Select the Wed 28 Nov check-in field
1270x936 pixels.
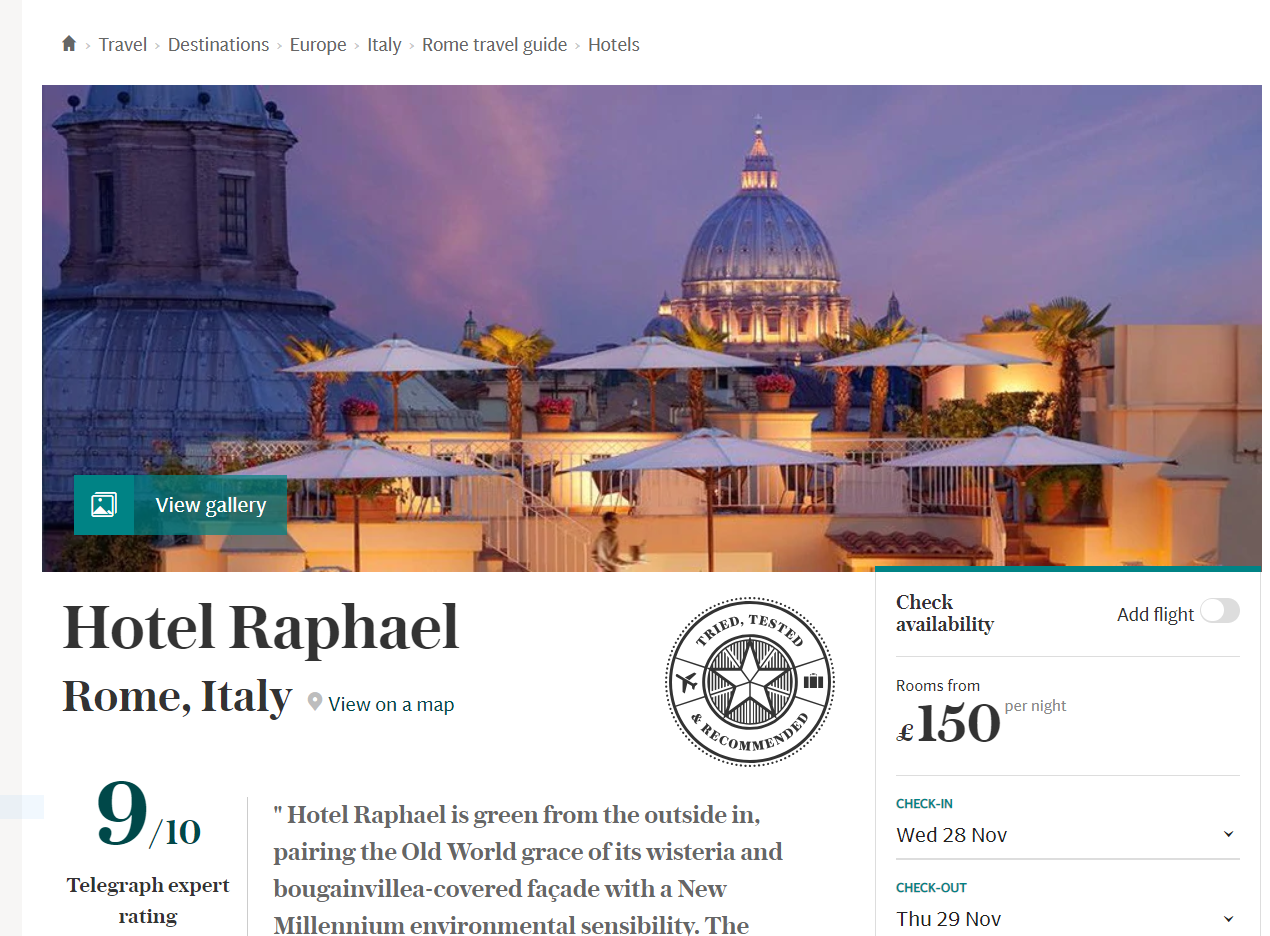(x=1068, y=834)
